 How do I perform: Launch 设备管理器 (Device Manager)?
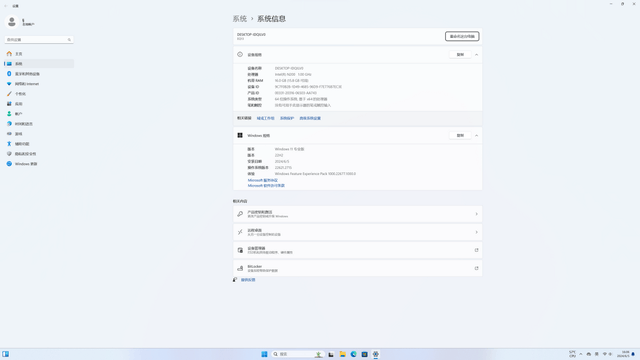coord(358,250)
